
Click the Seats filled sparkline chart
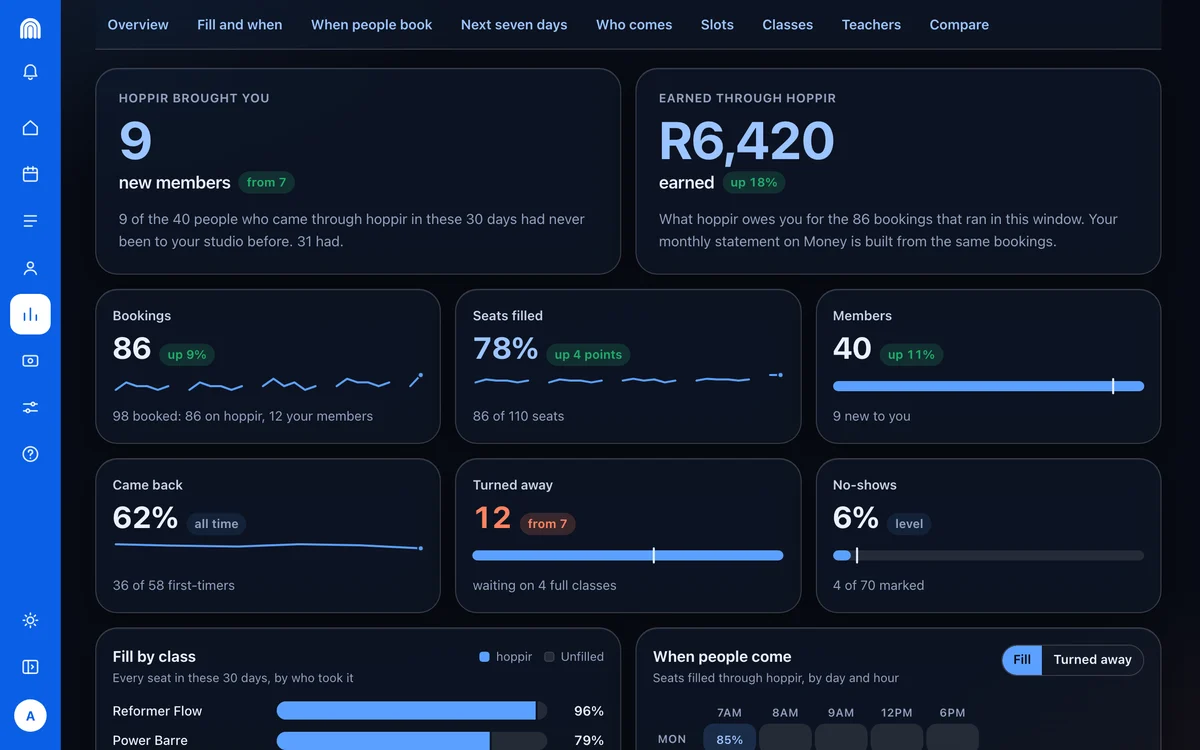(x=628, y=379)
